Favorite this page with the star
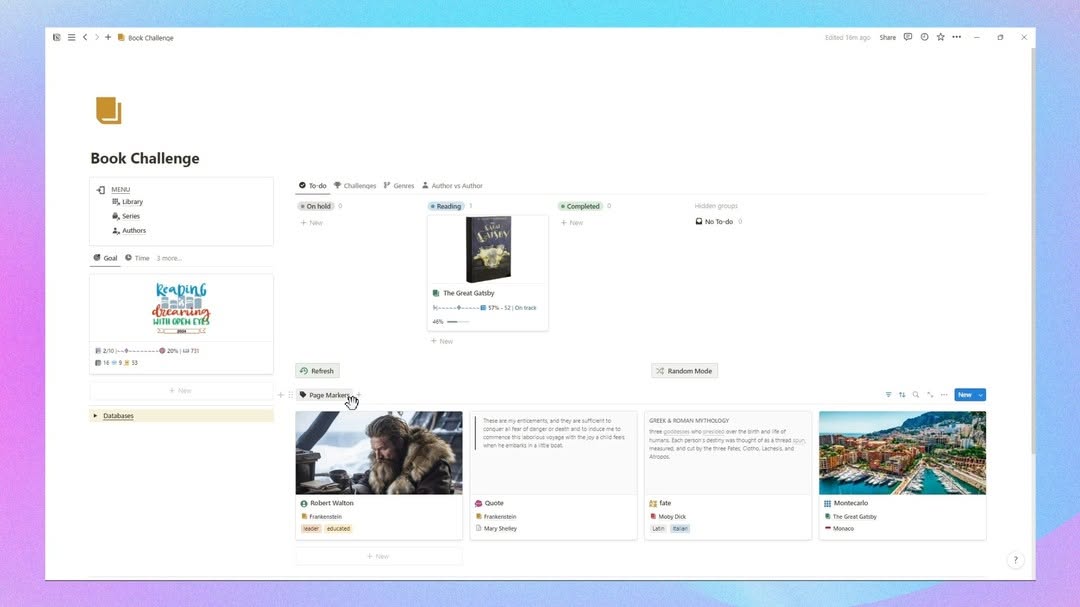This screenshot has width=1080, height=607. coord(940,37)
